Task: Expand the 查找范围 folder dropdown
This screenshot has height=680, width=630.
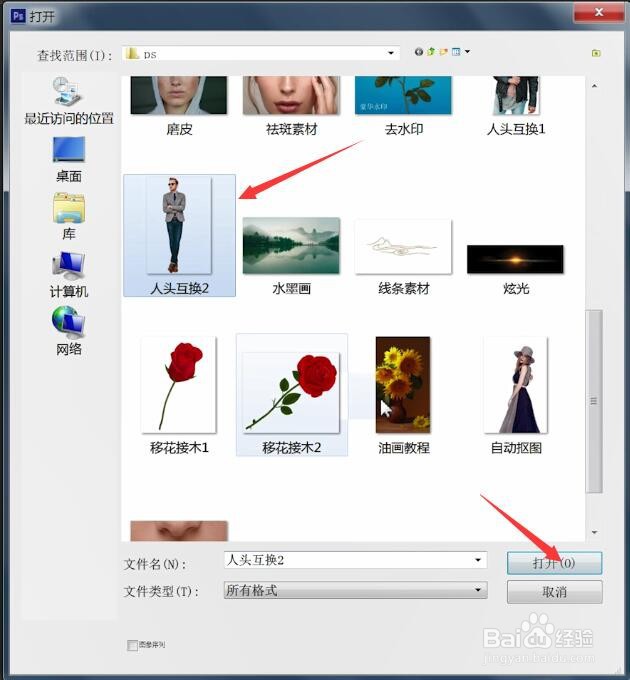Action: coord(391,53)
